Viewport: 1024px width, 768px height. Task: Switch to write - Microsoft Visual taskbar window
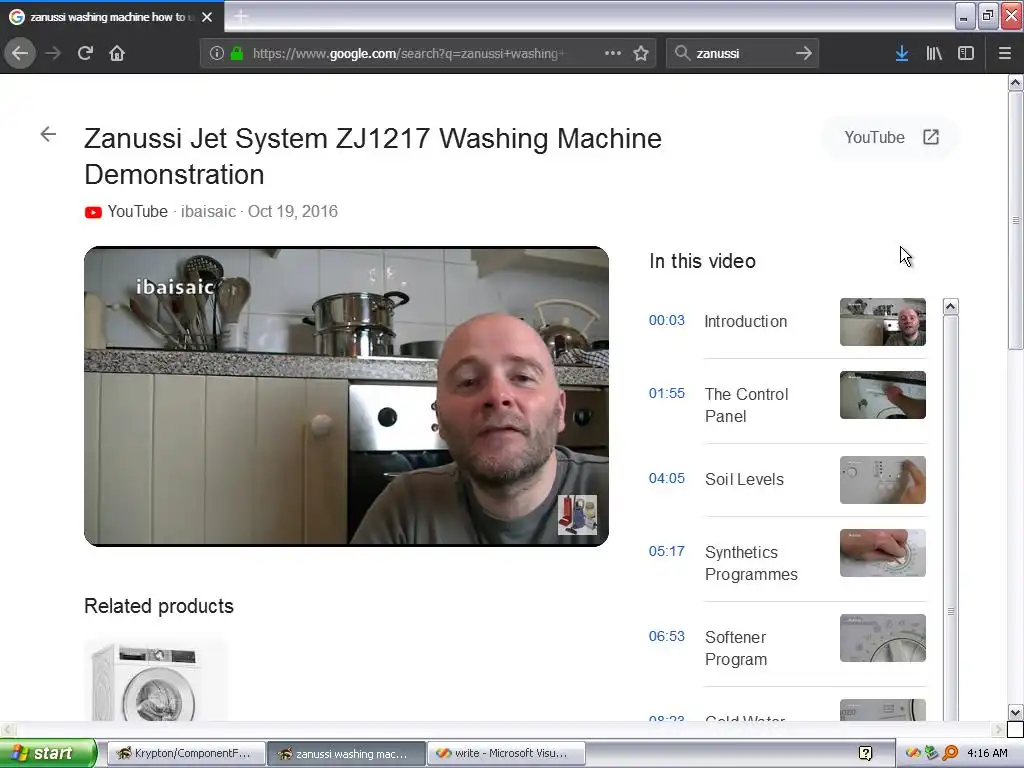pos(506,753)
